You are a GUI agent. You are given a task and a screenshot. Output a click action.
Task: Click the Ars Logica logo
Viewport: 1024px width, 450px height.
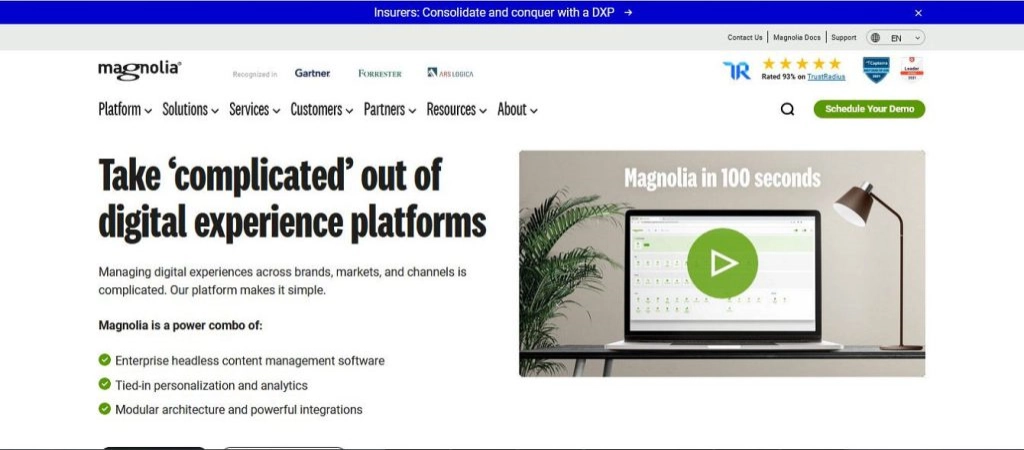pos(451,73)
